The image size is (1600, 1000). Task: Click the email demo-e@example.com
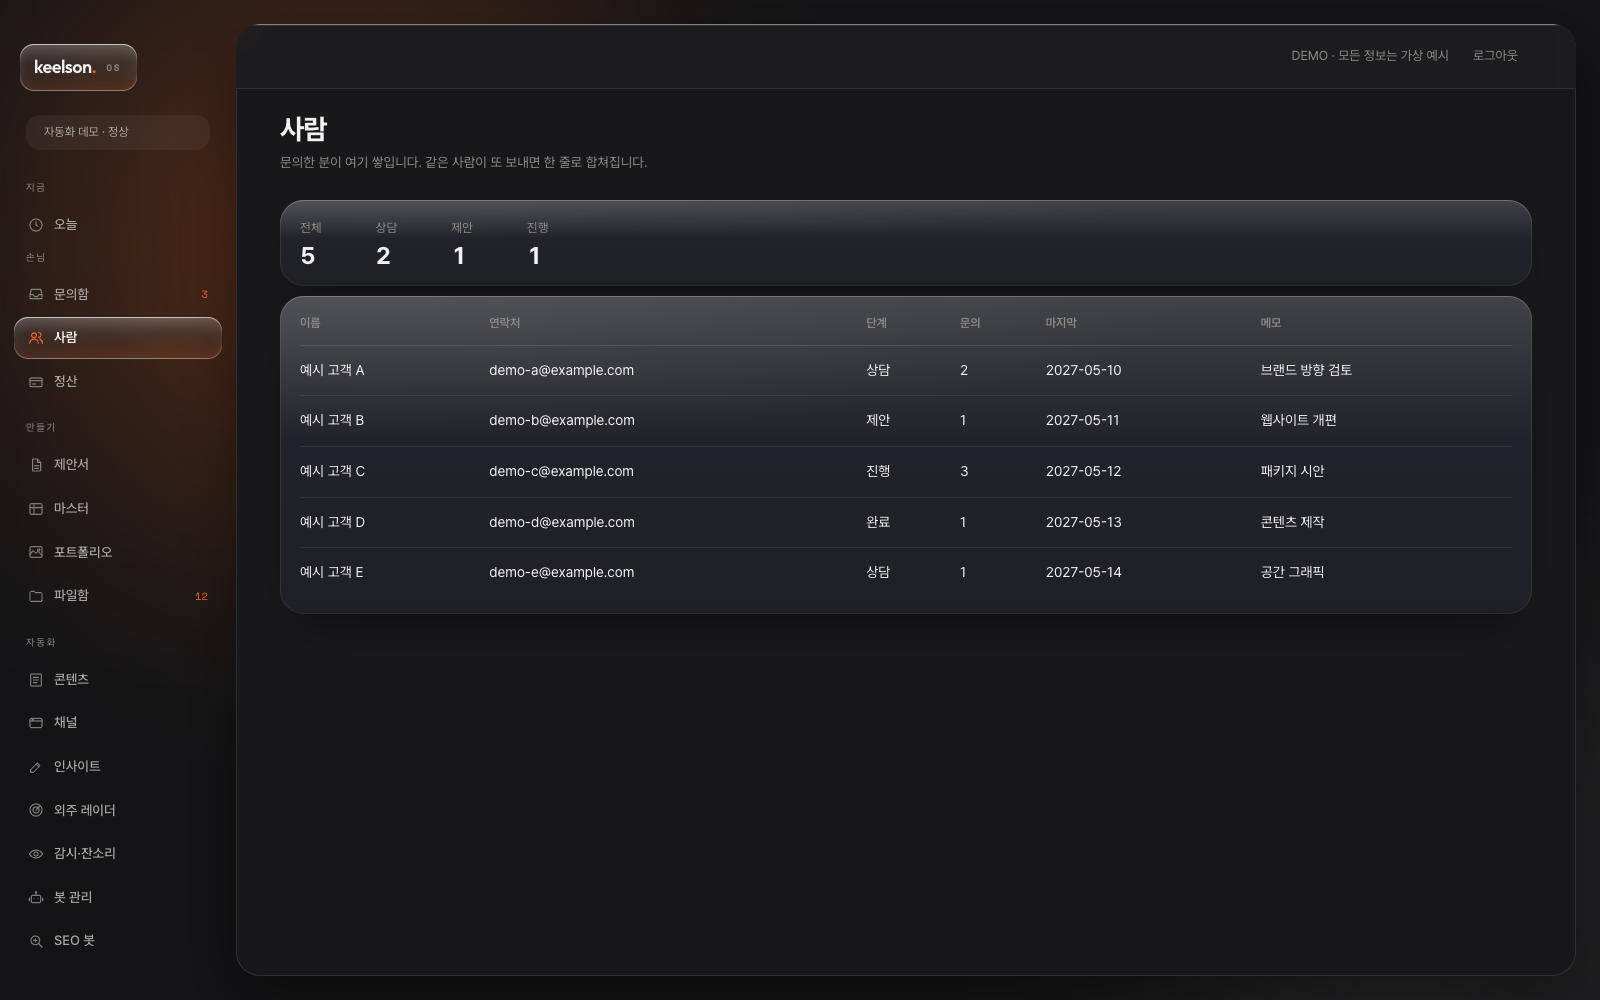[x=562, y=573]
